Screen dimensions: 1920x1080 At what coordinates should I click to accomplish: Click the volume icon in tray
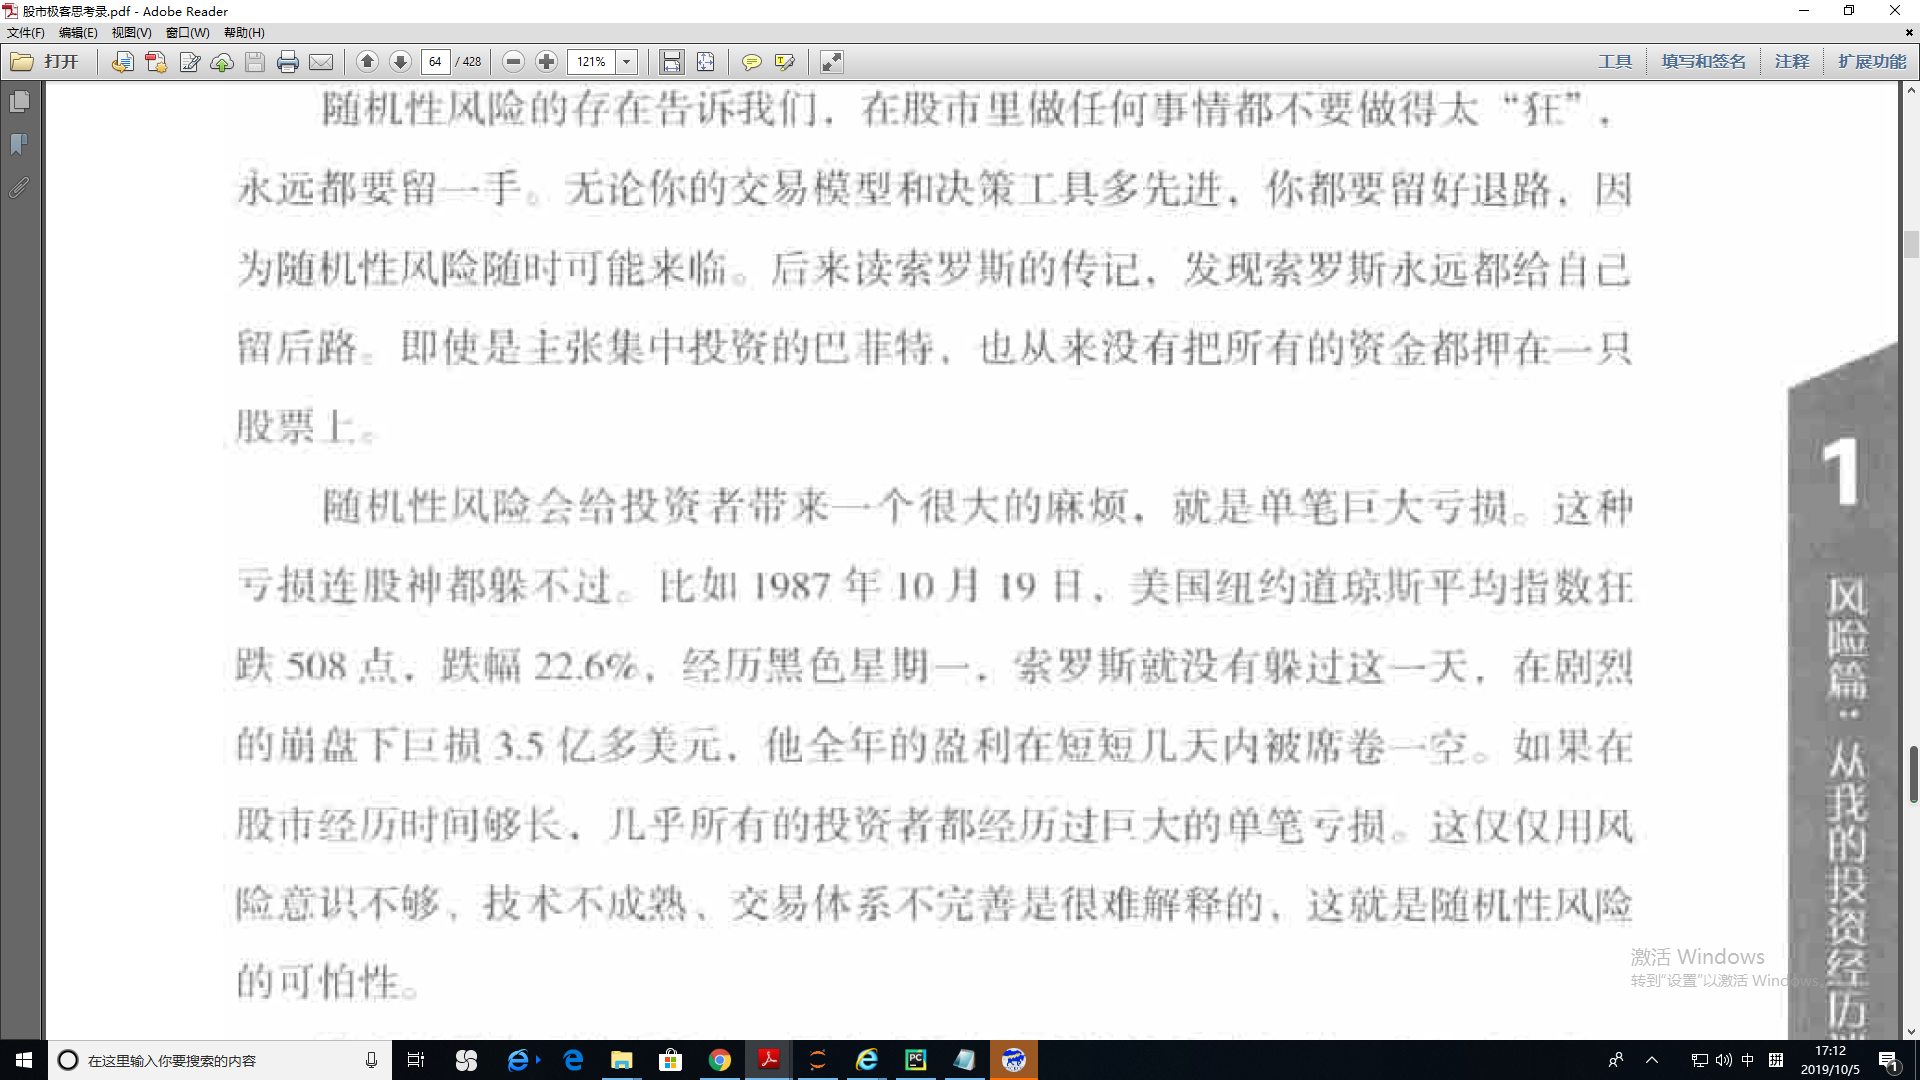pos(1723,1060)
